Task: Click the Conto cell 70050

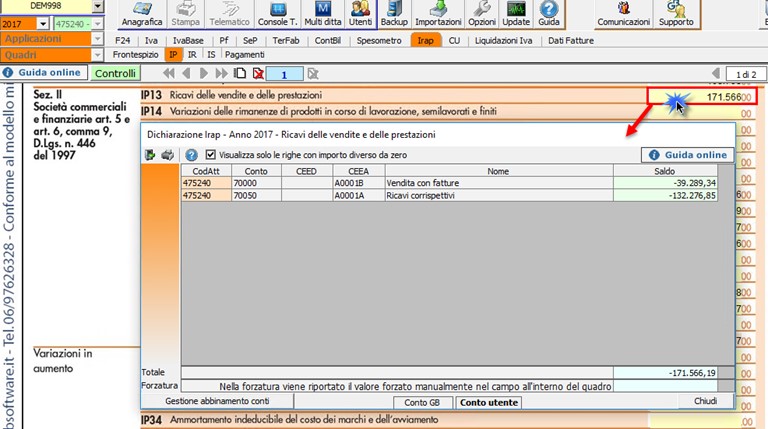Action: (256, 195)
